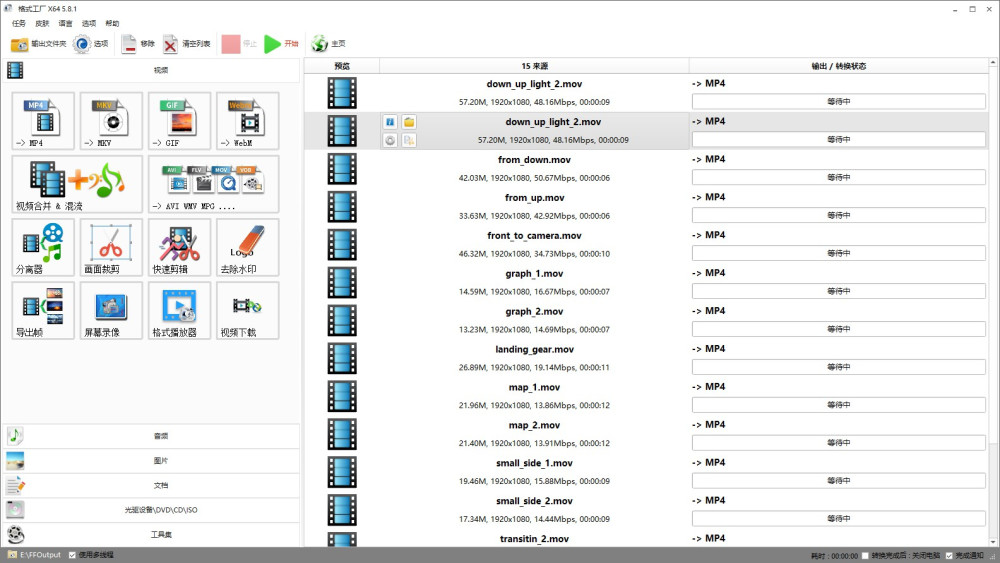Screen dimensions: 1000x563
Task: Open the 画面裁剪 scissors crop tool
Action: pyautogui.click(x=111, y=247)
